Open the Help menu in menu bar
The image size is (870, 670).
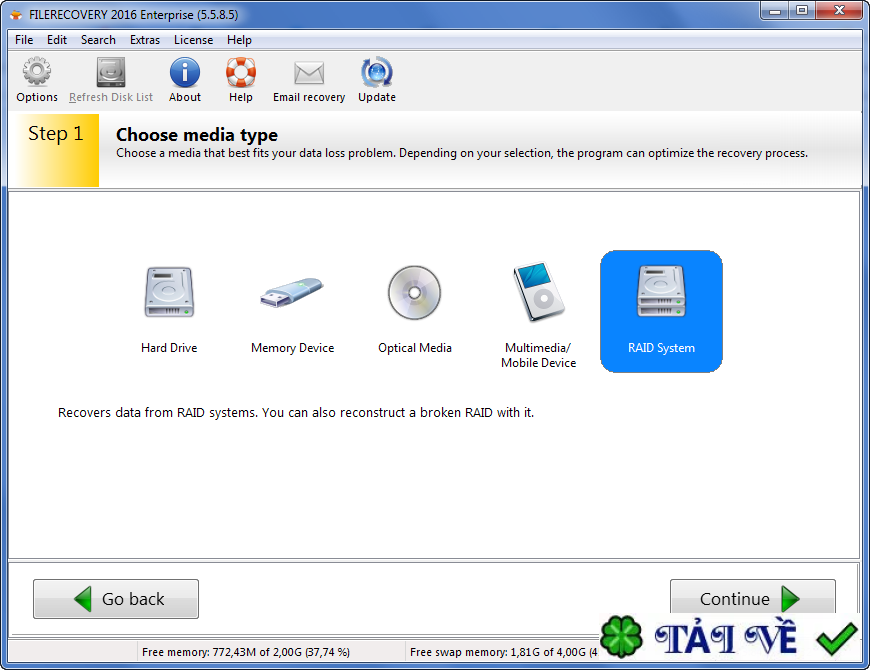tap(239, 40)
